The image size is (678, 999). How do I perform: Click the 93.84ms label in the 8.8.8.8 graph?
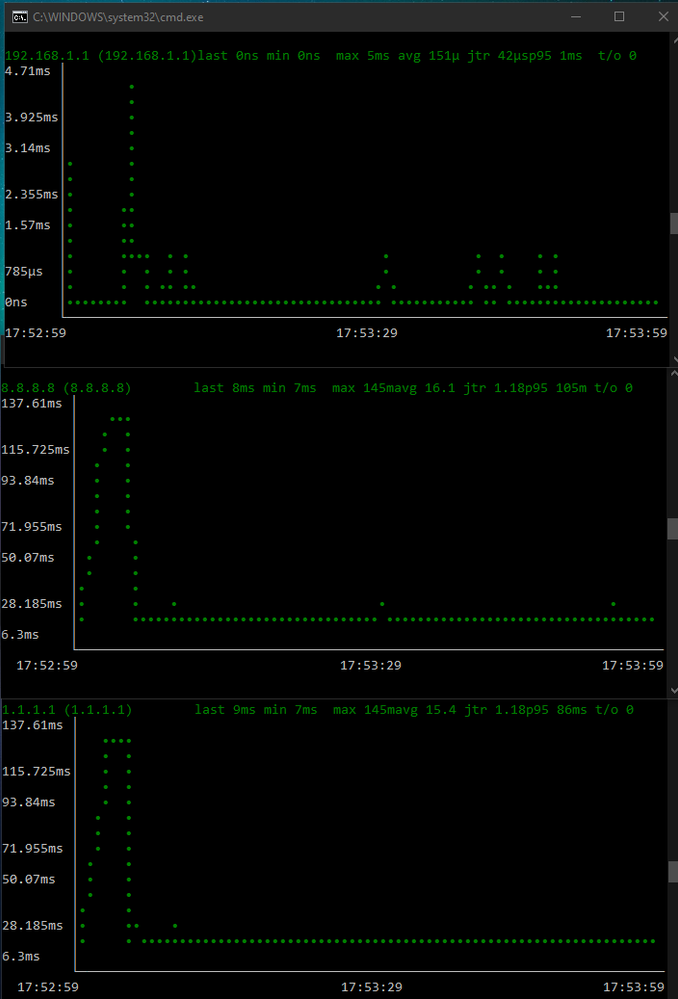coord(28,480)
